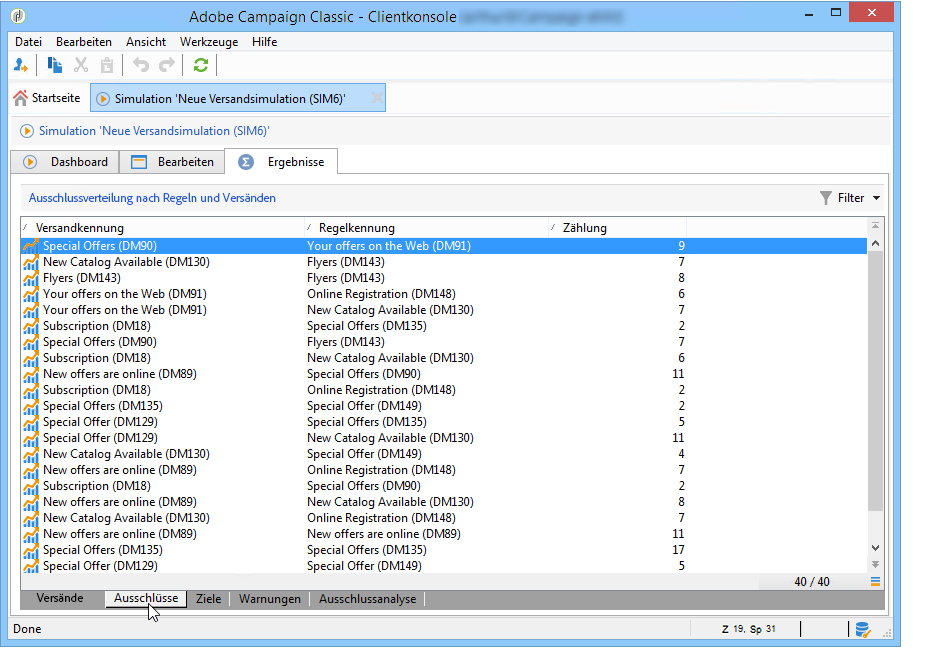This screenshot has width=940, height=672.
Task: Switch to the Dashboard tab
Action: click(x=65, y=162)
